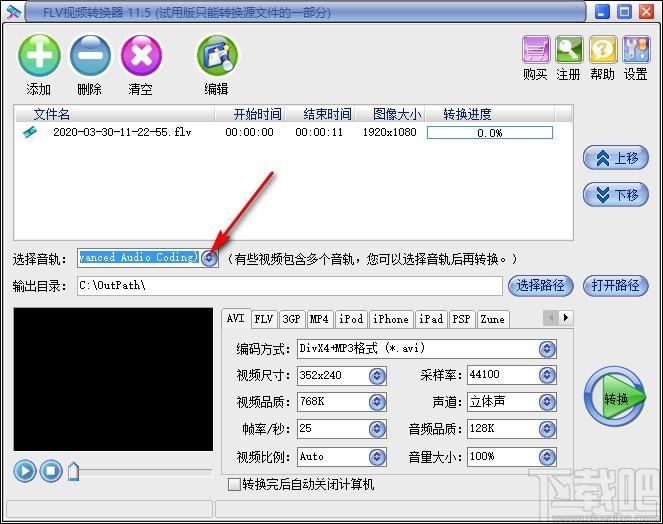Open the volume (音量大小) dropdown
The width and height of the screenshot is (663, 524).
[x=547, y=457]
